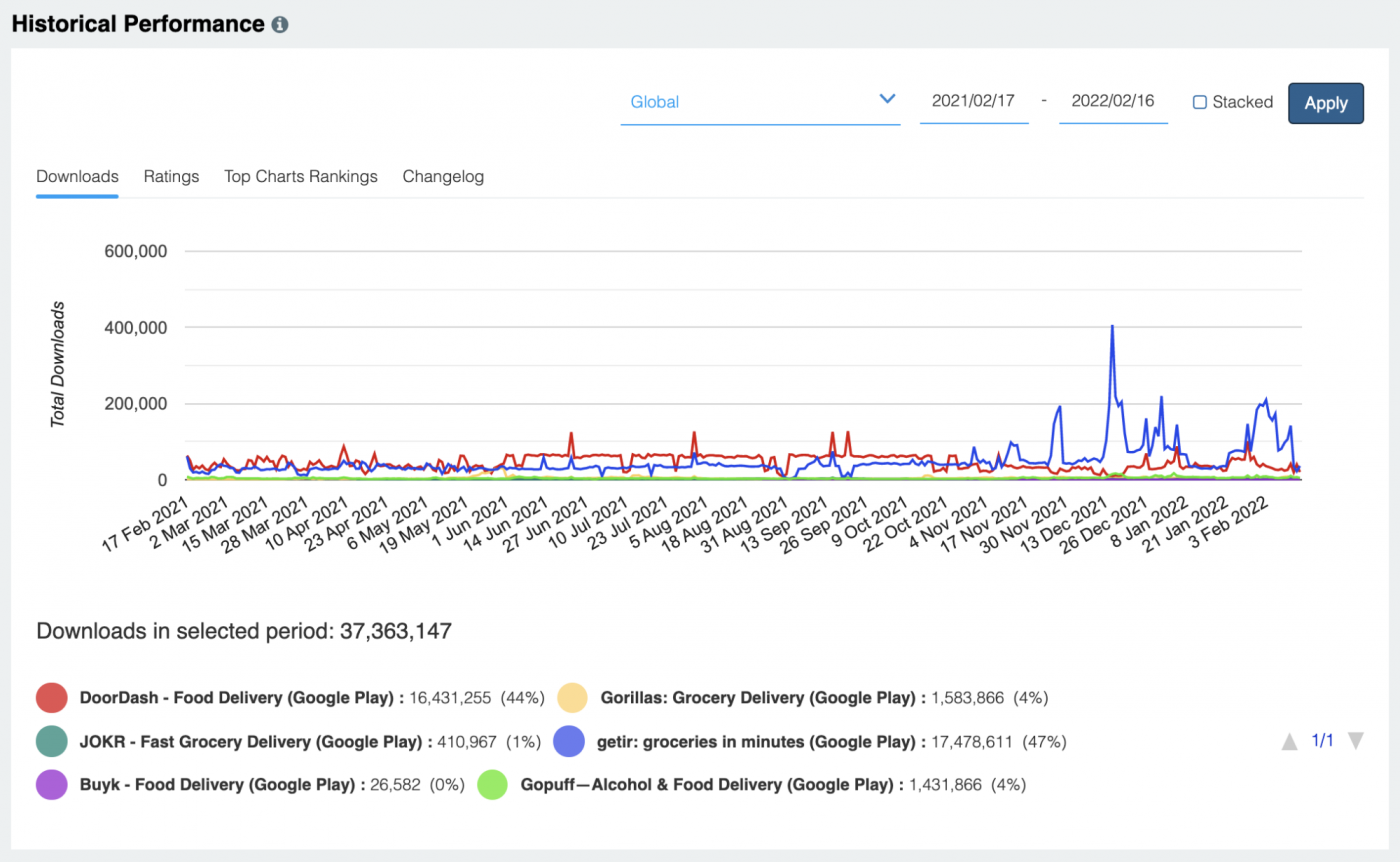1400x862 pixels.
Task: Toggle the yellow Gorillas legend swatch
Action: 572,698
